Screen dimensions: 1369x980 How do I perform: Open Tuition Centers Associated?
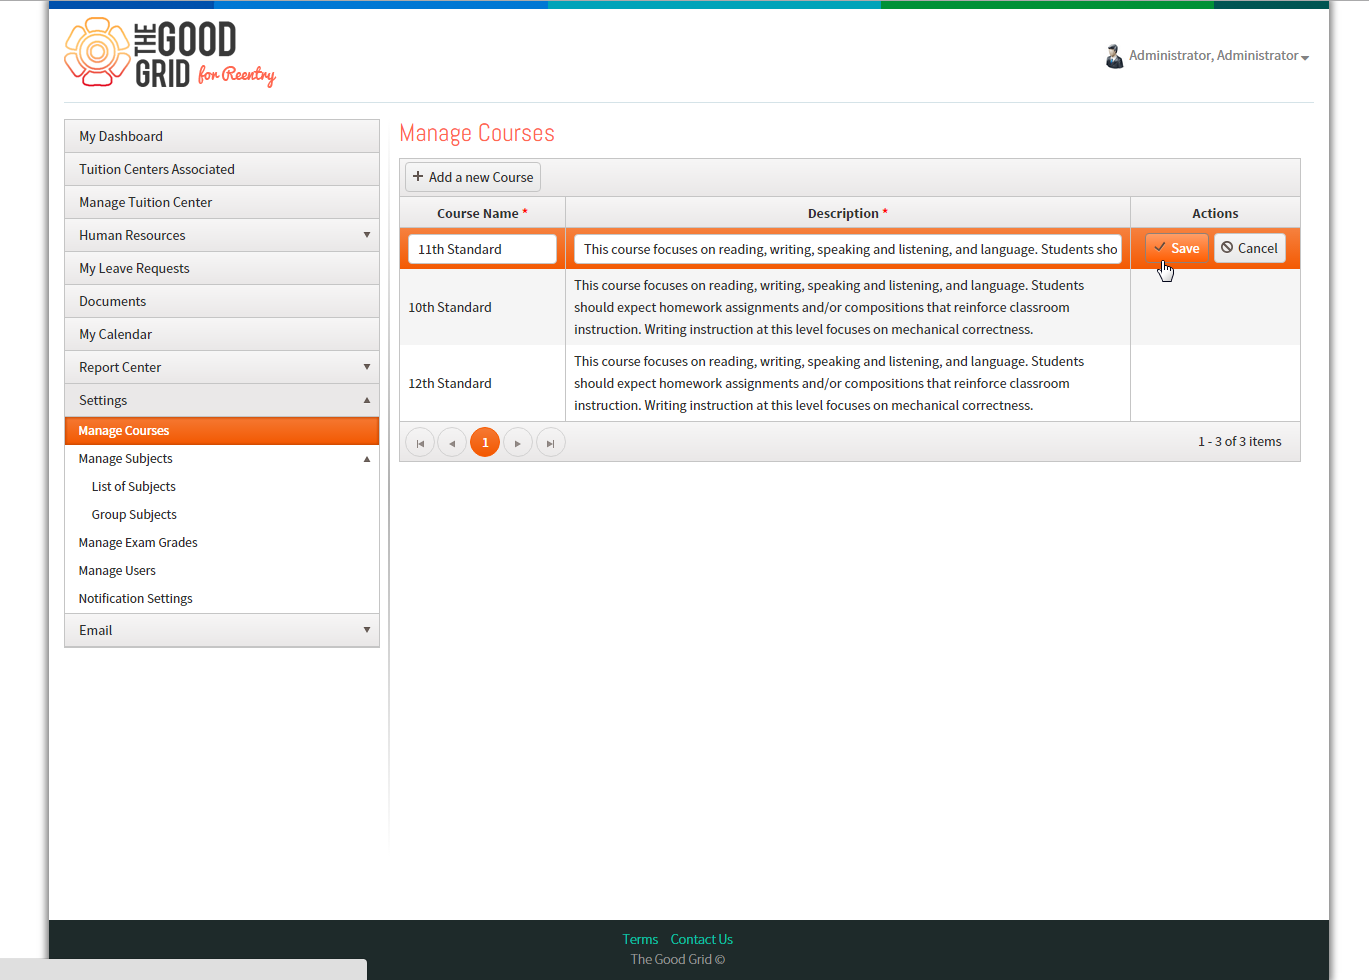point(222,169)
